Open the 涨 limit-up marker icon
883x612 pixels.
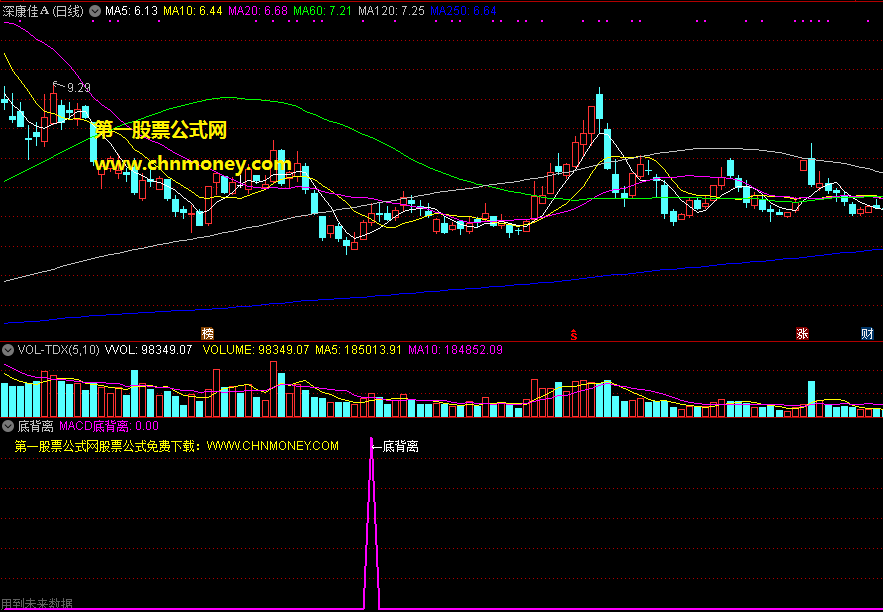click(x=802, y=333)
